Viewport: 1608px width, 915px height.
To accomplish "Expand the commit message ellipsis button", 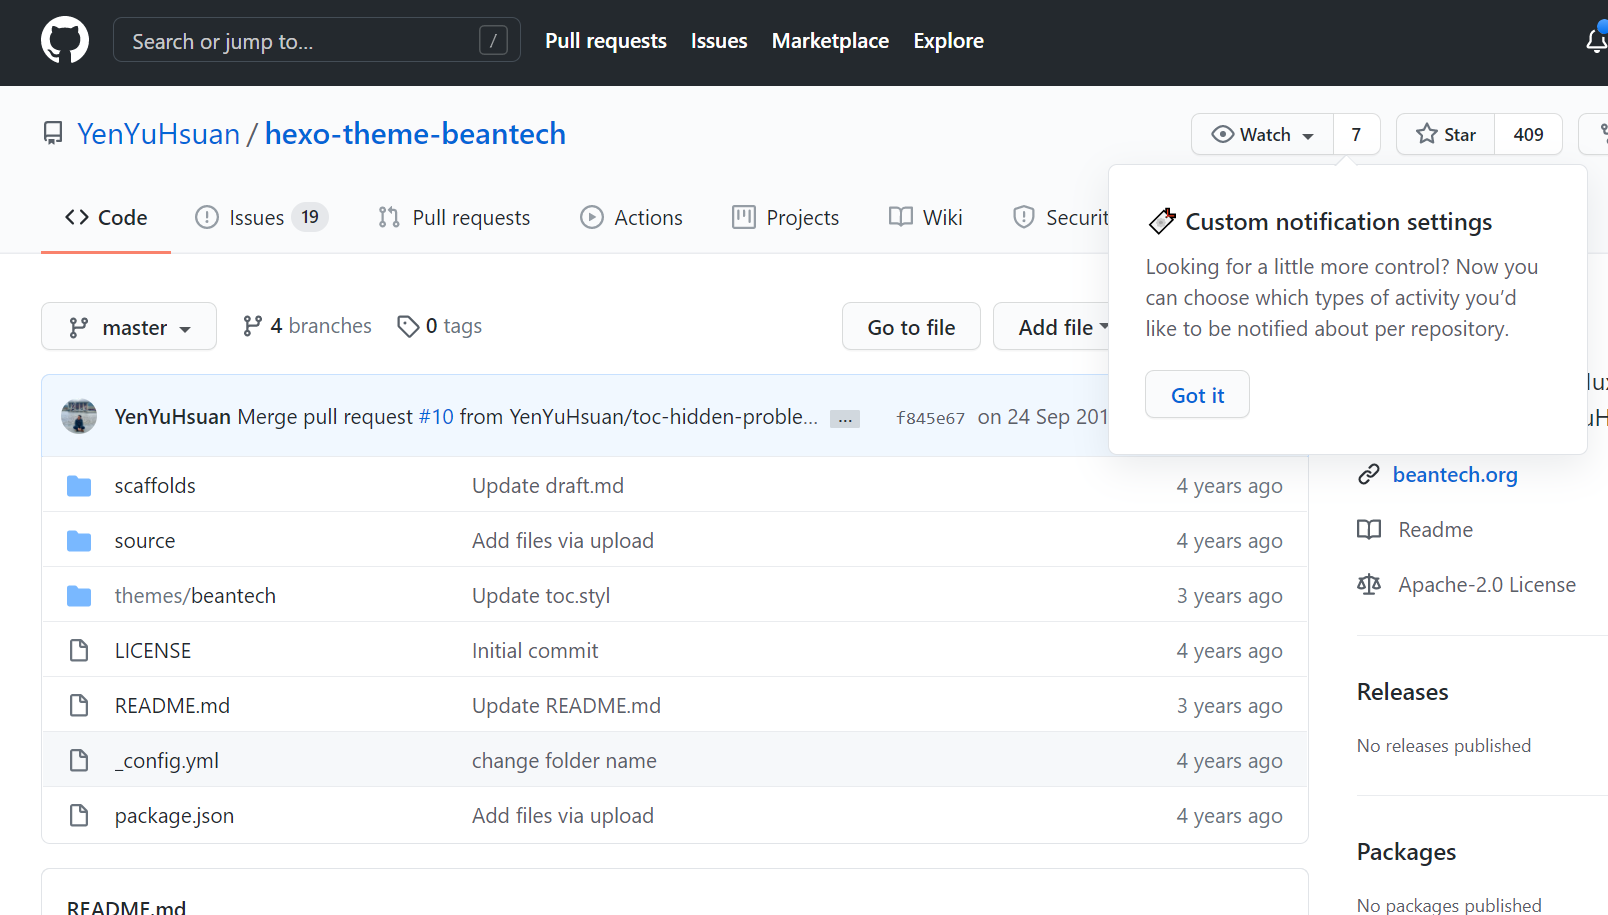I will tap(845, 419).
